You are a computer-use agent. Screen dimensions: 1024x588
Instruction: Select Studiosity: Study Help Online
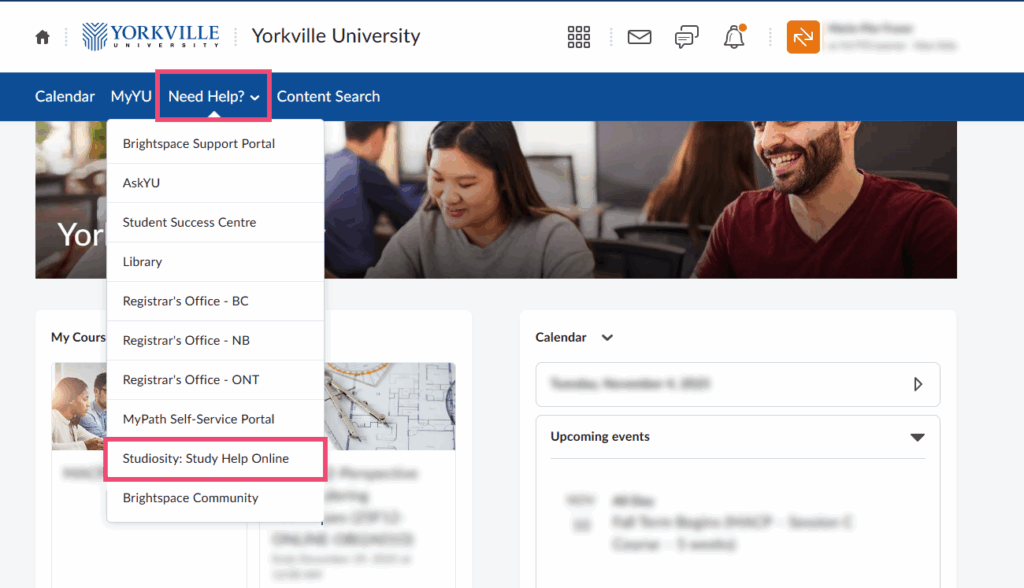pos(206,459)
